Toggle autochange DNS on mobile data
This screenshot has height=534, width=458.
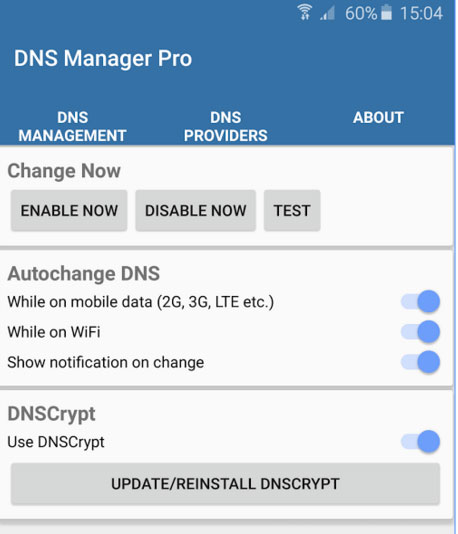[x=420, y=301]
